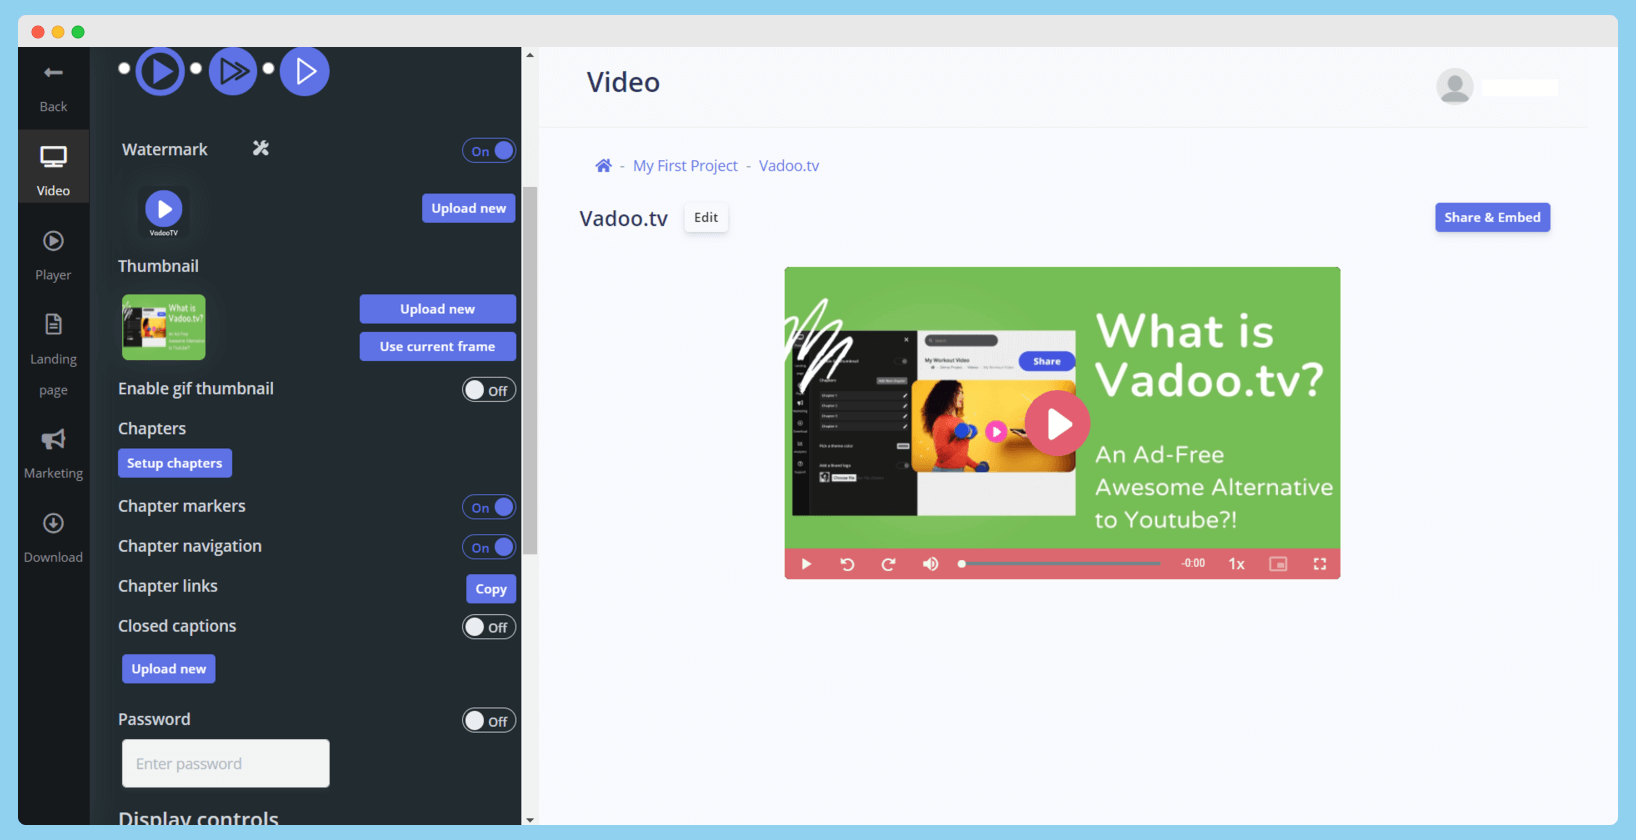The width and height of the screenshot is (1636, 840).
Task: Enable picture-in-picture mode icon
Action: 1278,564
